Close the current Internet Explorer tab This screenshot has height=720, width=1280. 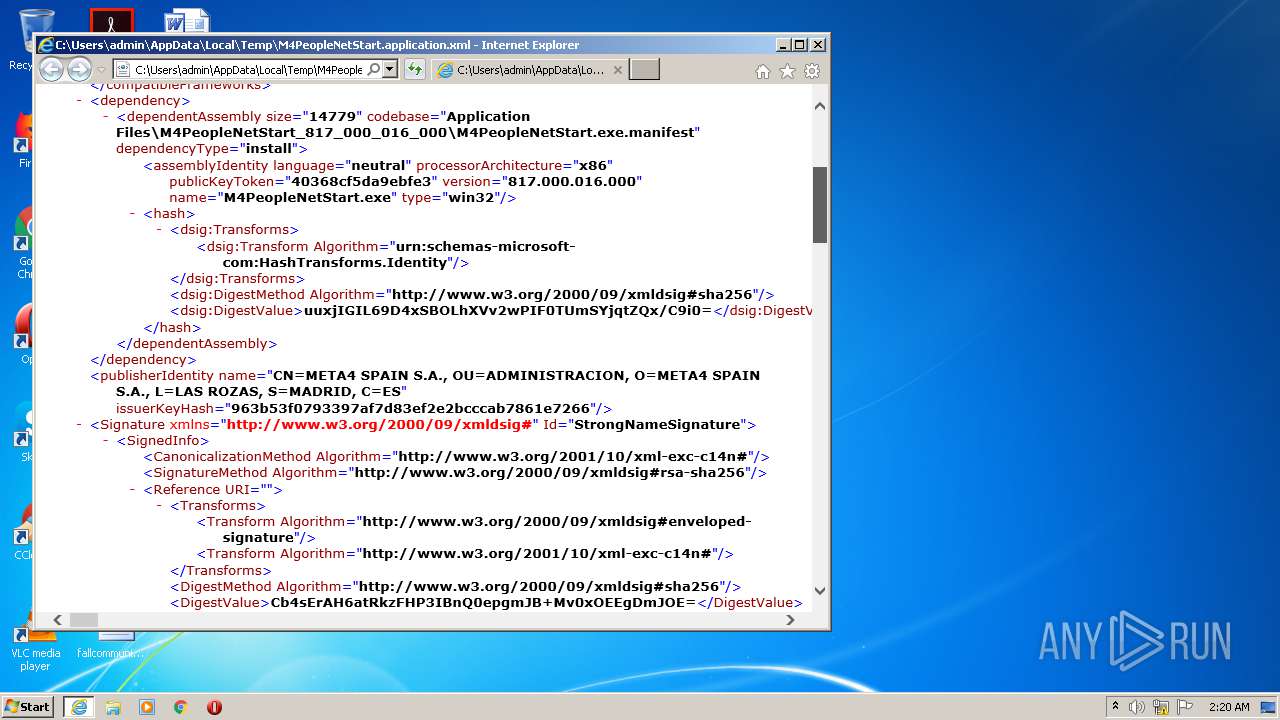tap(618, 69)
